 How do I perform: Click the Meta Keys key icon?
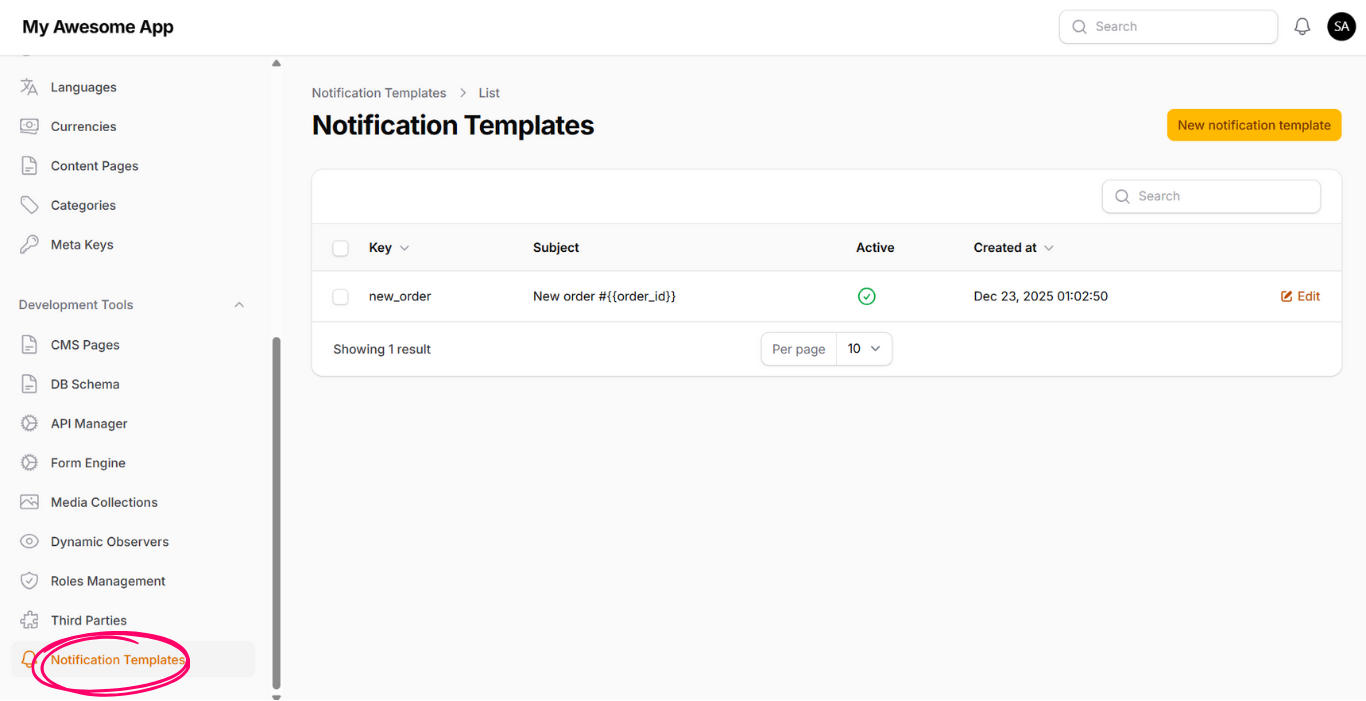coord(29,244)
